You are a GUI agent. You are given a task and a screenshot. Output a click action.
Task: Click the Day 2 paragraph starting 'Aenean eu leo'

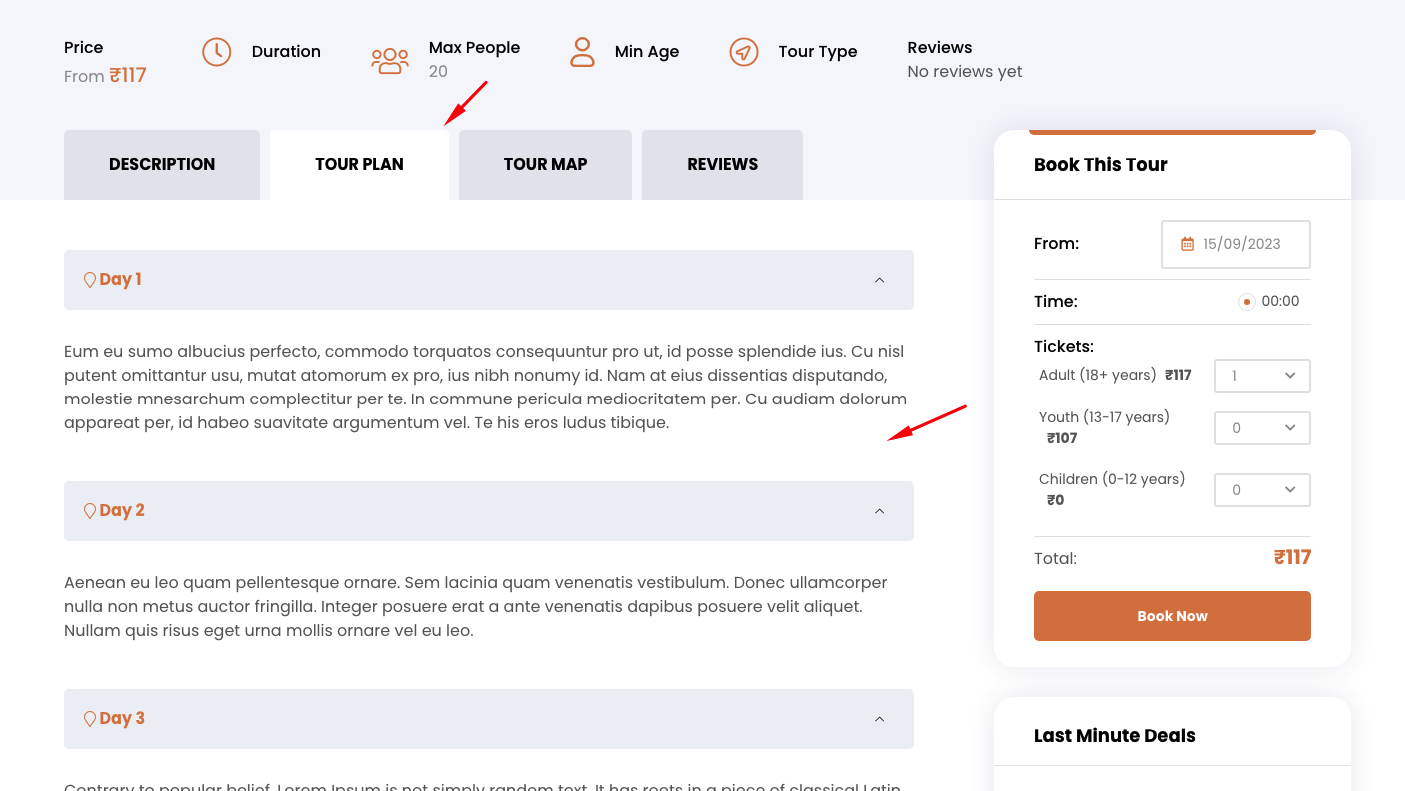tap(476, 607)
